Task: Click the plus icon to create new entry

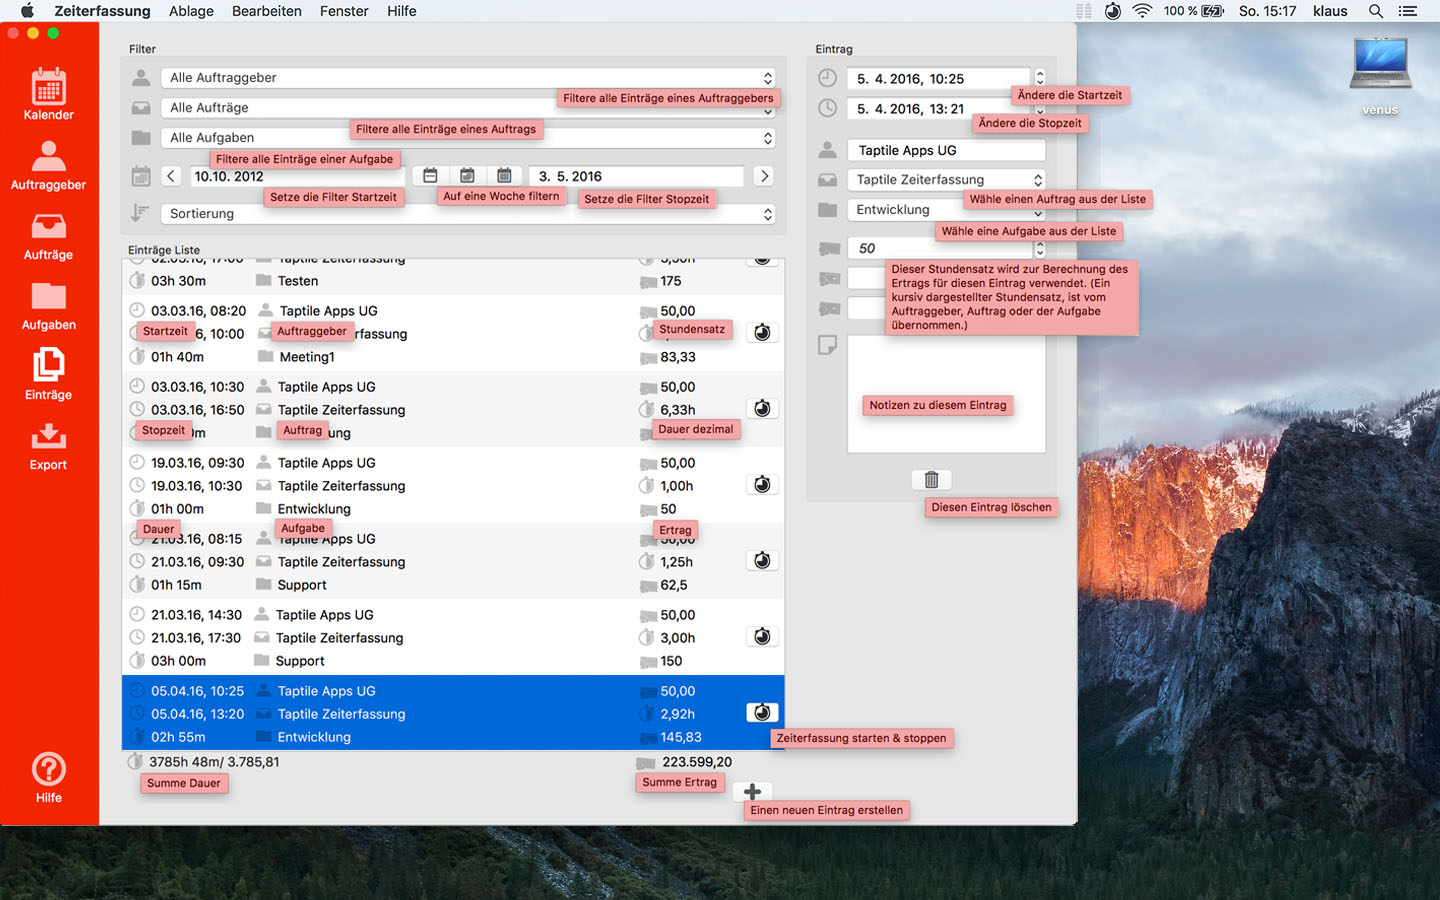Action: [752, 792]
